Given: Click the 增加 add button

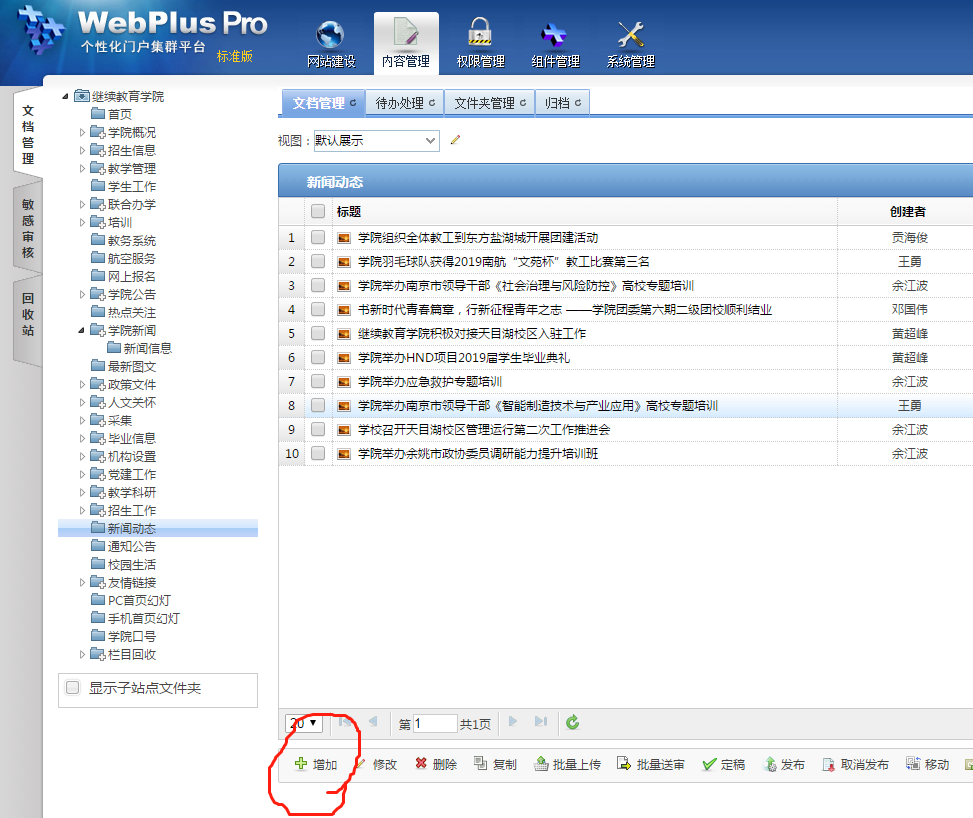Looking at the screenshot, I should (316, 764).
